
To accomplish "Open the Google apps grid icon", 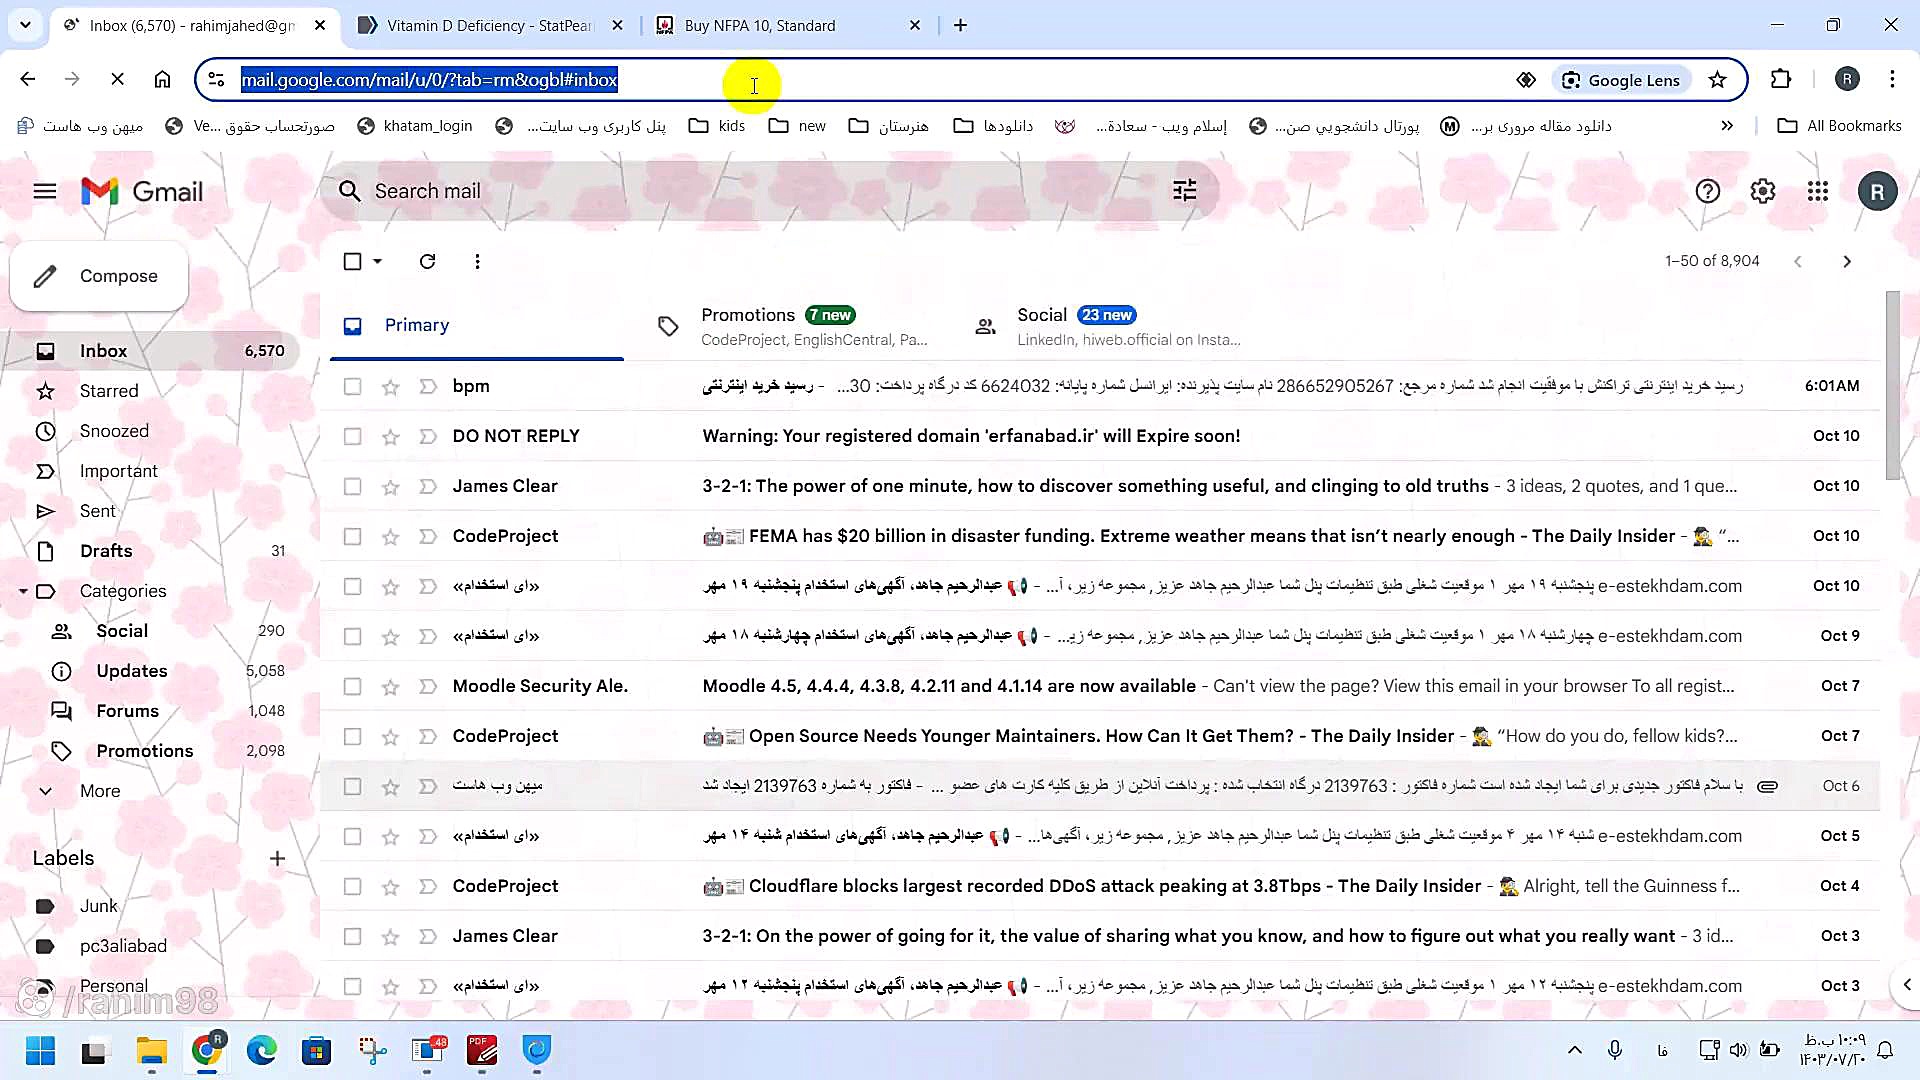I will coord(1818,191).
